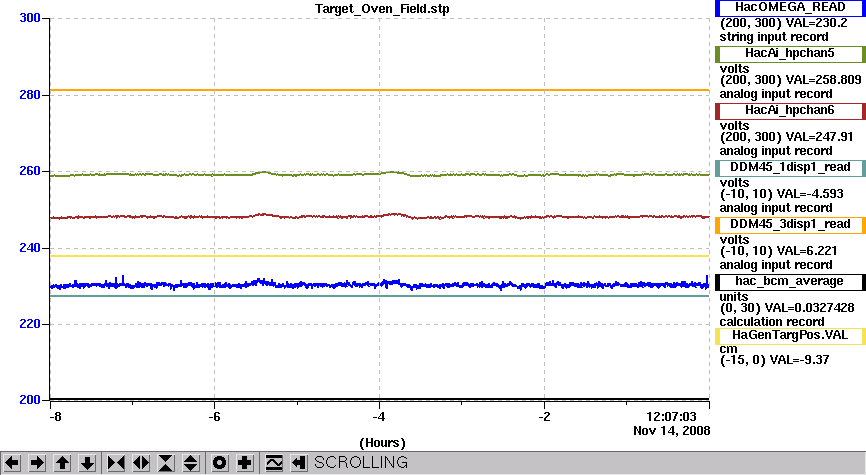Click the -2 hours x-axis tick label
The image size is (866, 475).
[x=544, y=417]
